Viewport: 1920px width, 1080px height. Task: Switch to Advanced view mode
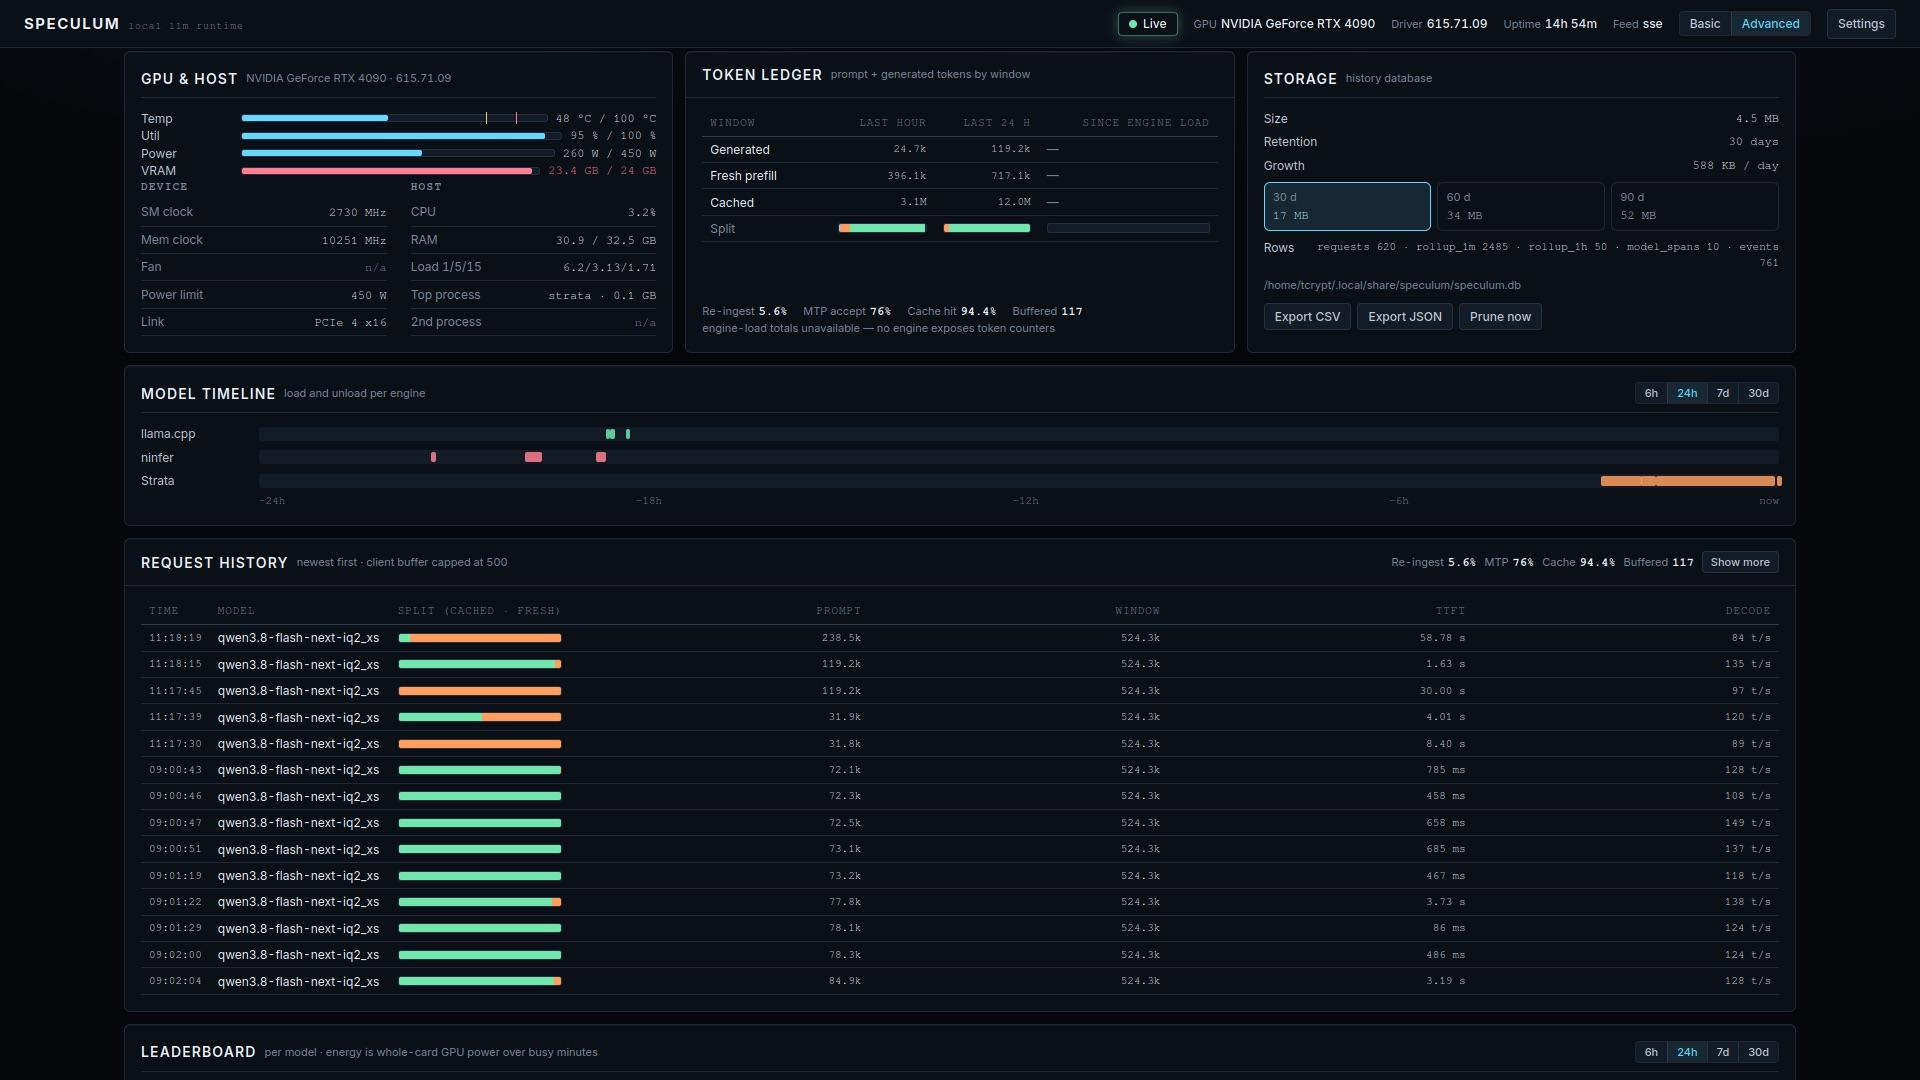pyautogui.click(x=1770, y=24)
